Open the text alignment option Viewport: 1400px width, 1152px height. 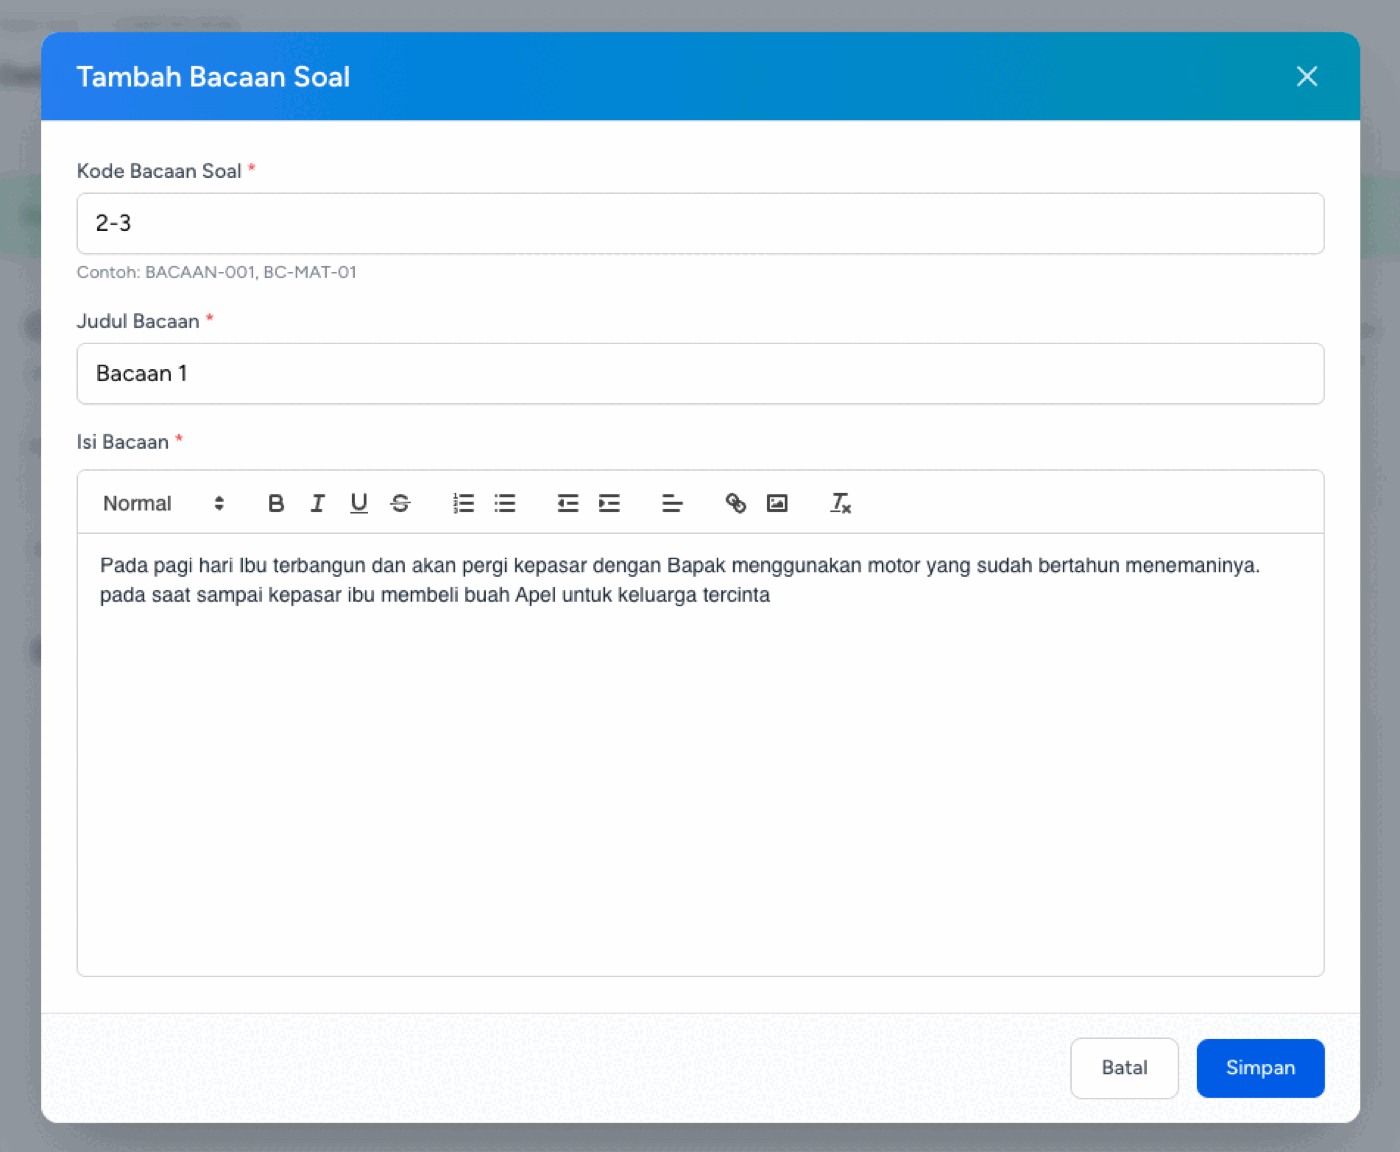pos(672,503)
